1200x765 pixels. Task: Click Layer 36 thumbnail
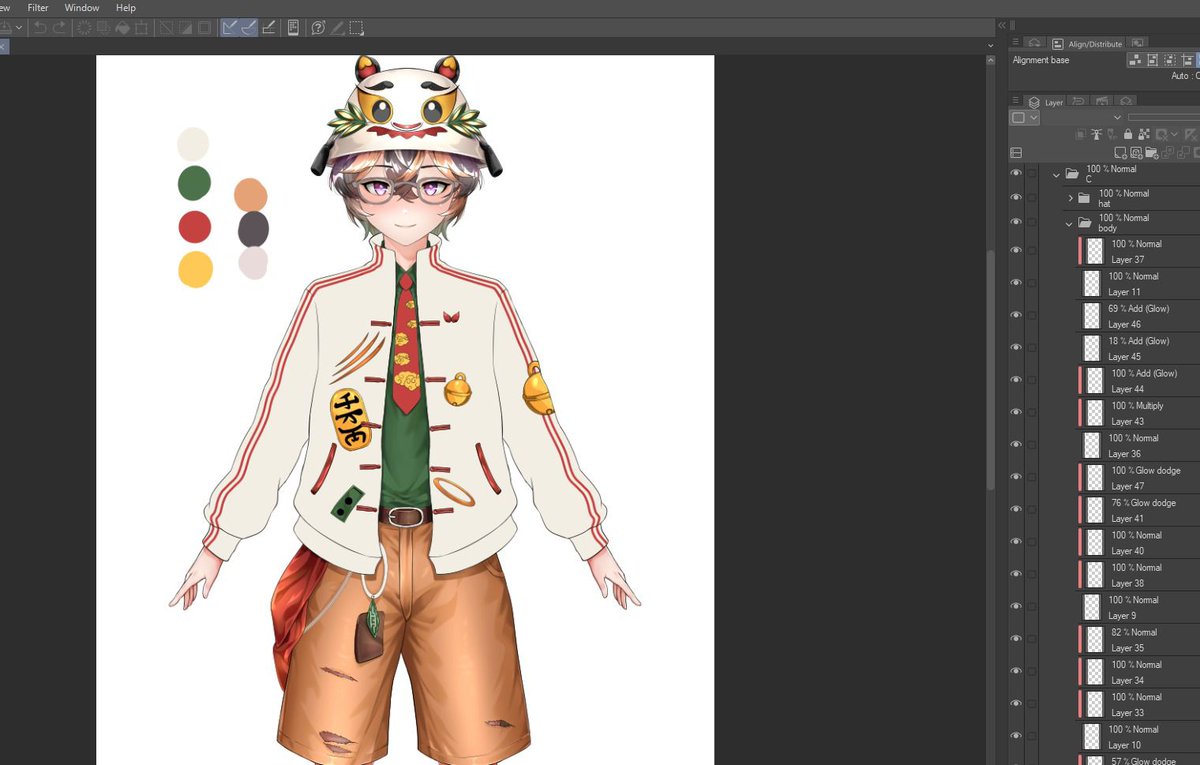point(1092,446)
